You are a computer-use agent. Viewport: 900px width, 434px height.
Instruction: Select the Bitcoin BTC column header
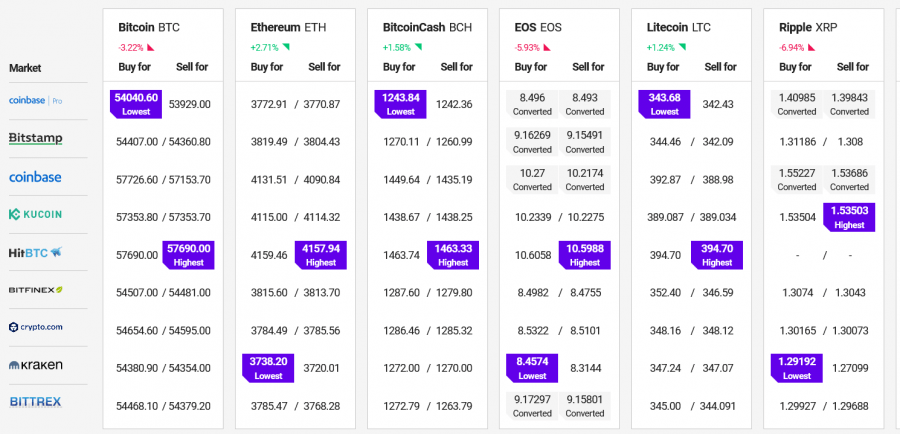tap(149, 27)
